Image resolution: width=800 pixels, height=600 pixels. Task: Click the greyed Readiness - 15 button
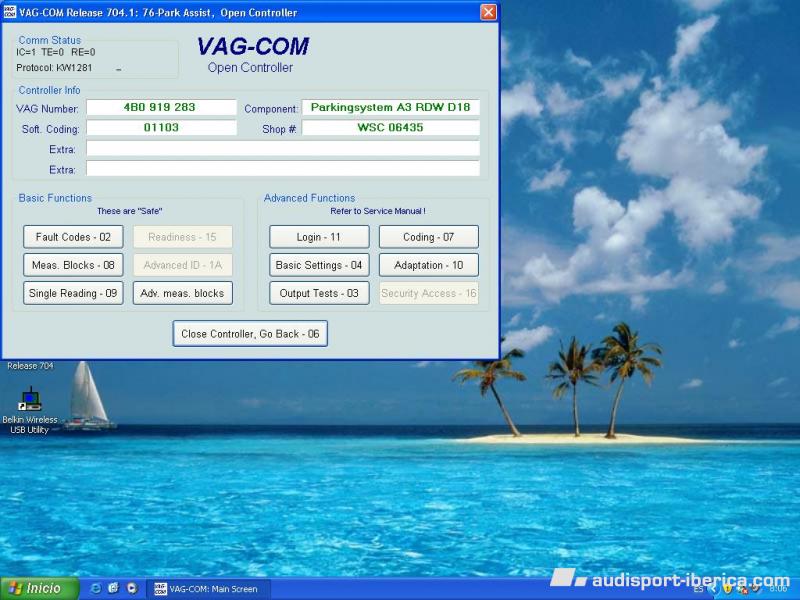tap(183, 237)
